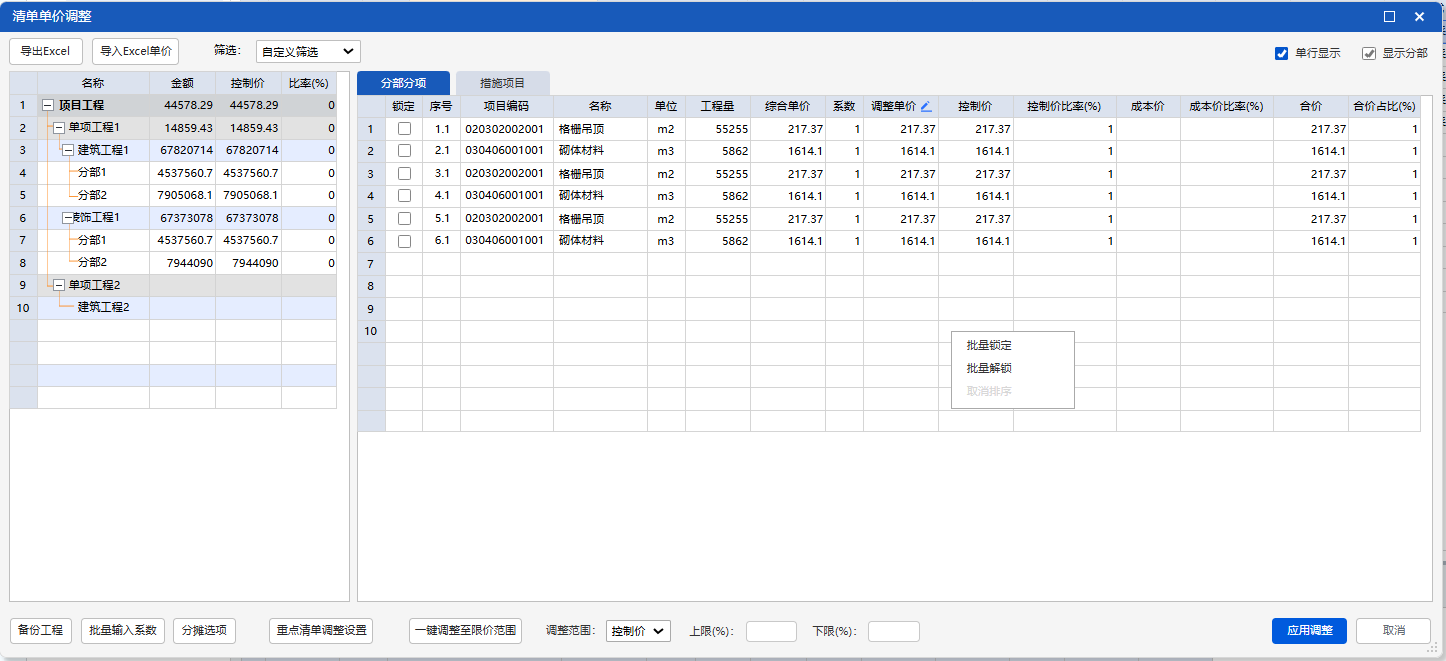This screenshot has width=1446, height=661.
Task: Collapse the 单项工程1 tree node
Action: pos(58,128)
